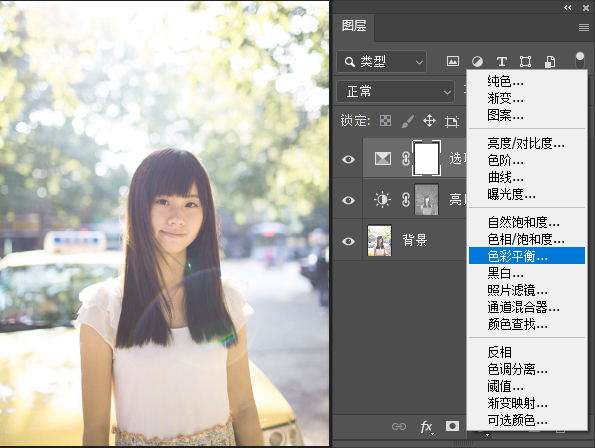The image size is (595, 448).
Task: Open the 类型 filter dropdown
Action: tap(382, 61)
